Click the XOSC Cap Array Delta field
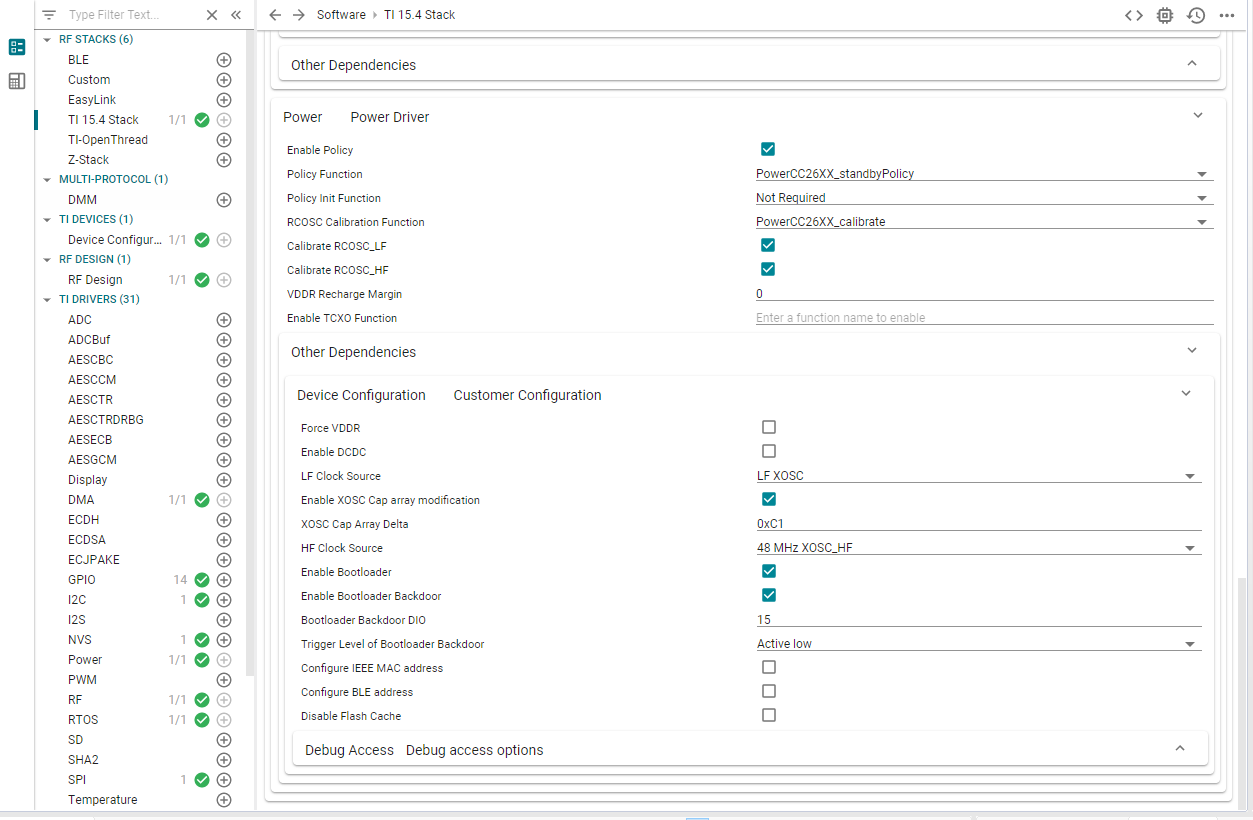Screen dimensions: 1253x820 coord(978,524)
